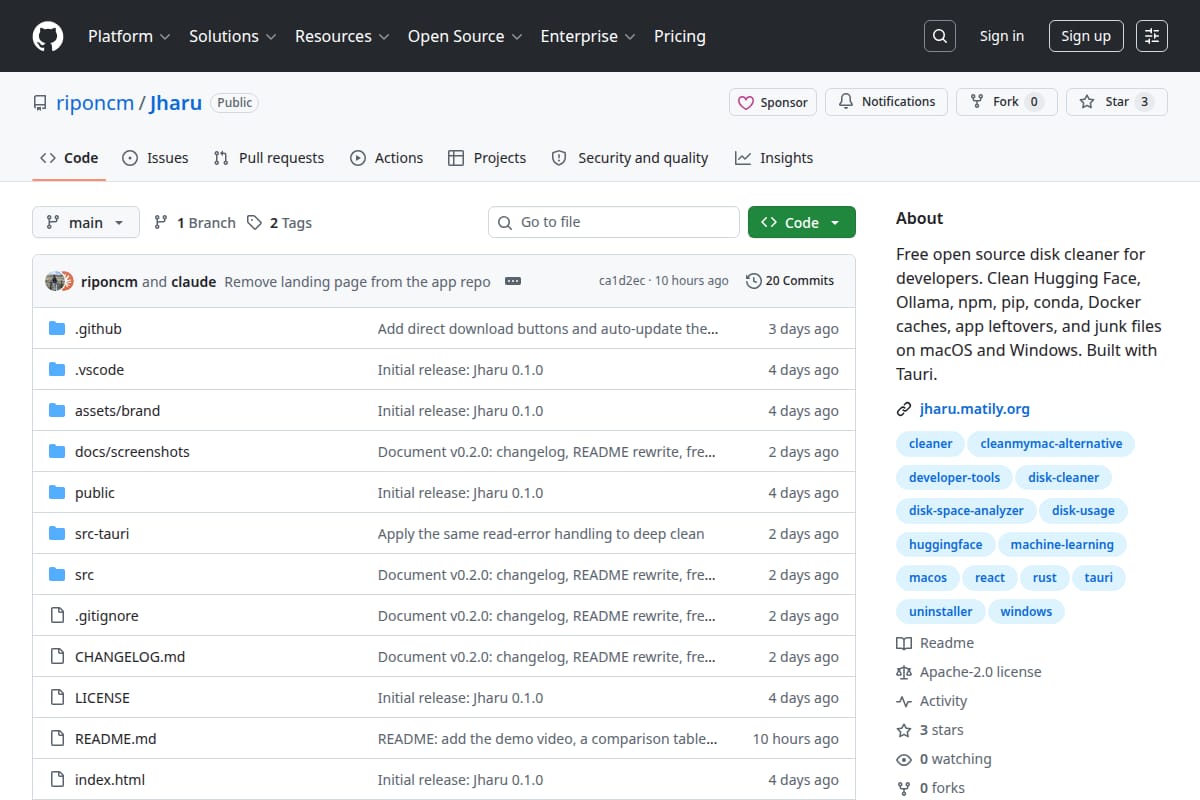Open the riponcm owner link

95,103
